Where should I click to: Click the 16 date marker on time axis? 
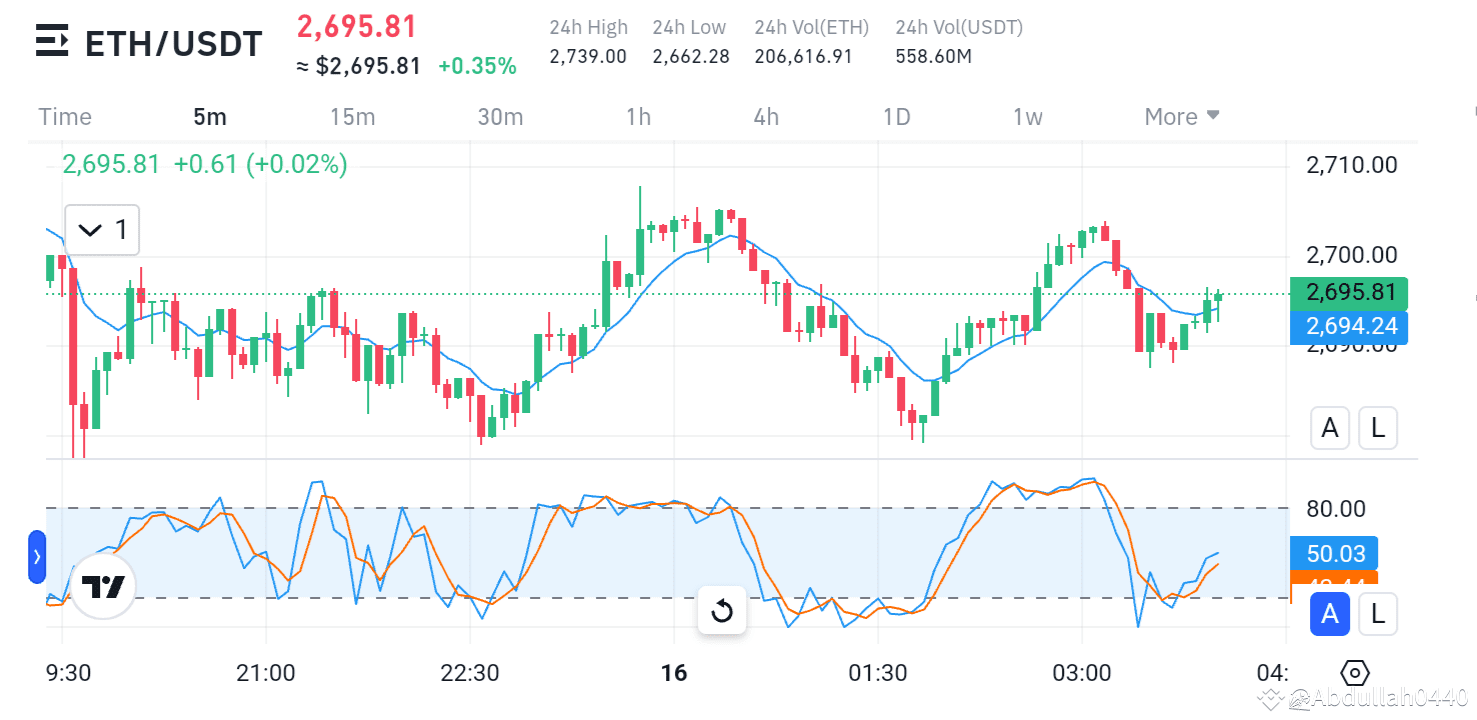point(675,673)
